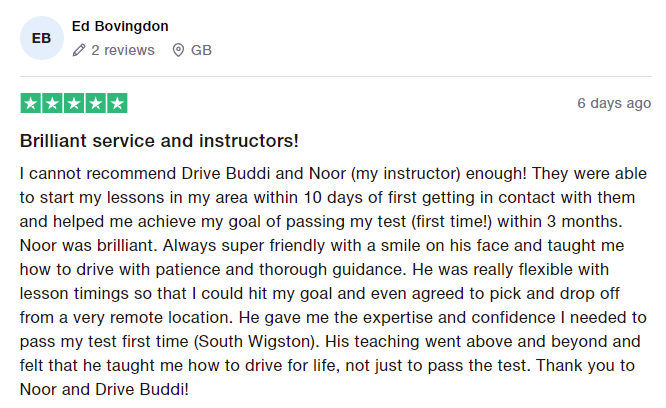Click the "2 reviews" count text

point(123,50)
